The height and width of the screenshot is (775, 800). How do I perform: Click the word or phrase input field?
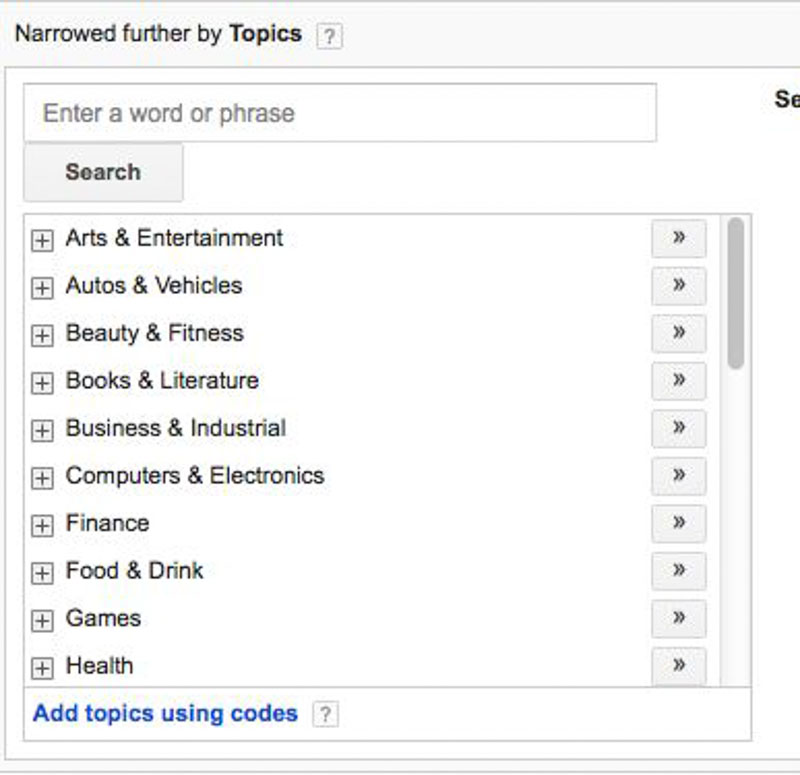point(340,113)
